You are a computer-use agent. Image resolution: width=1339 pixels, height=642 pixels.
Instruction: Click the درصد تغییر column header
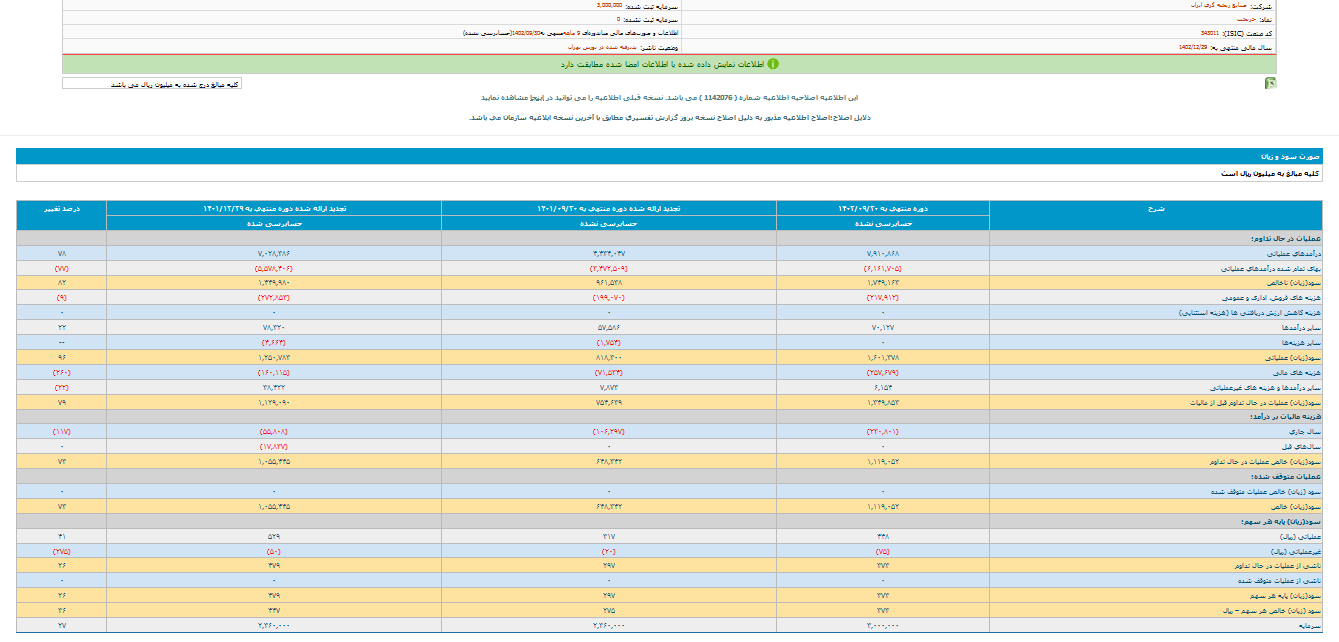point(61,209)
